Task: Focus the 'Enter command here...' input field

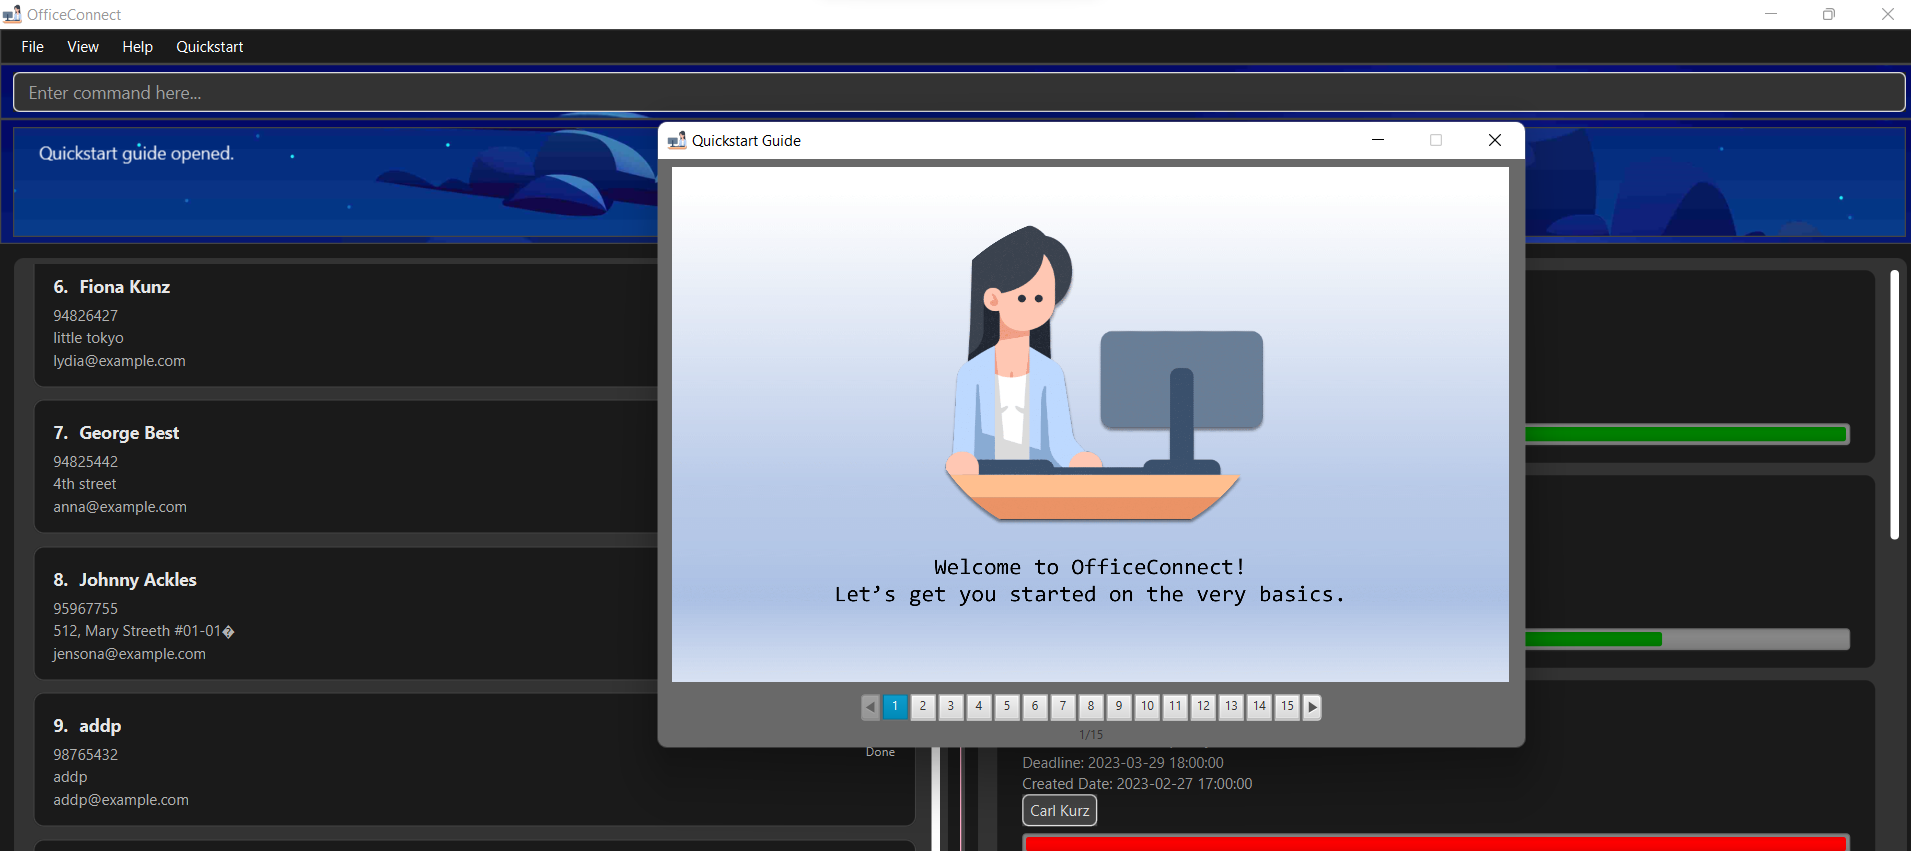Action: click(x=958, y=92)
